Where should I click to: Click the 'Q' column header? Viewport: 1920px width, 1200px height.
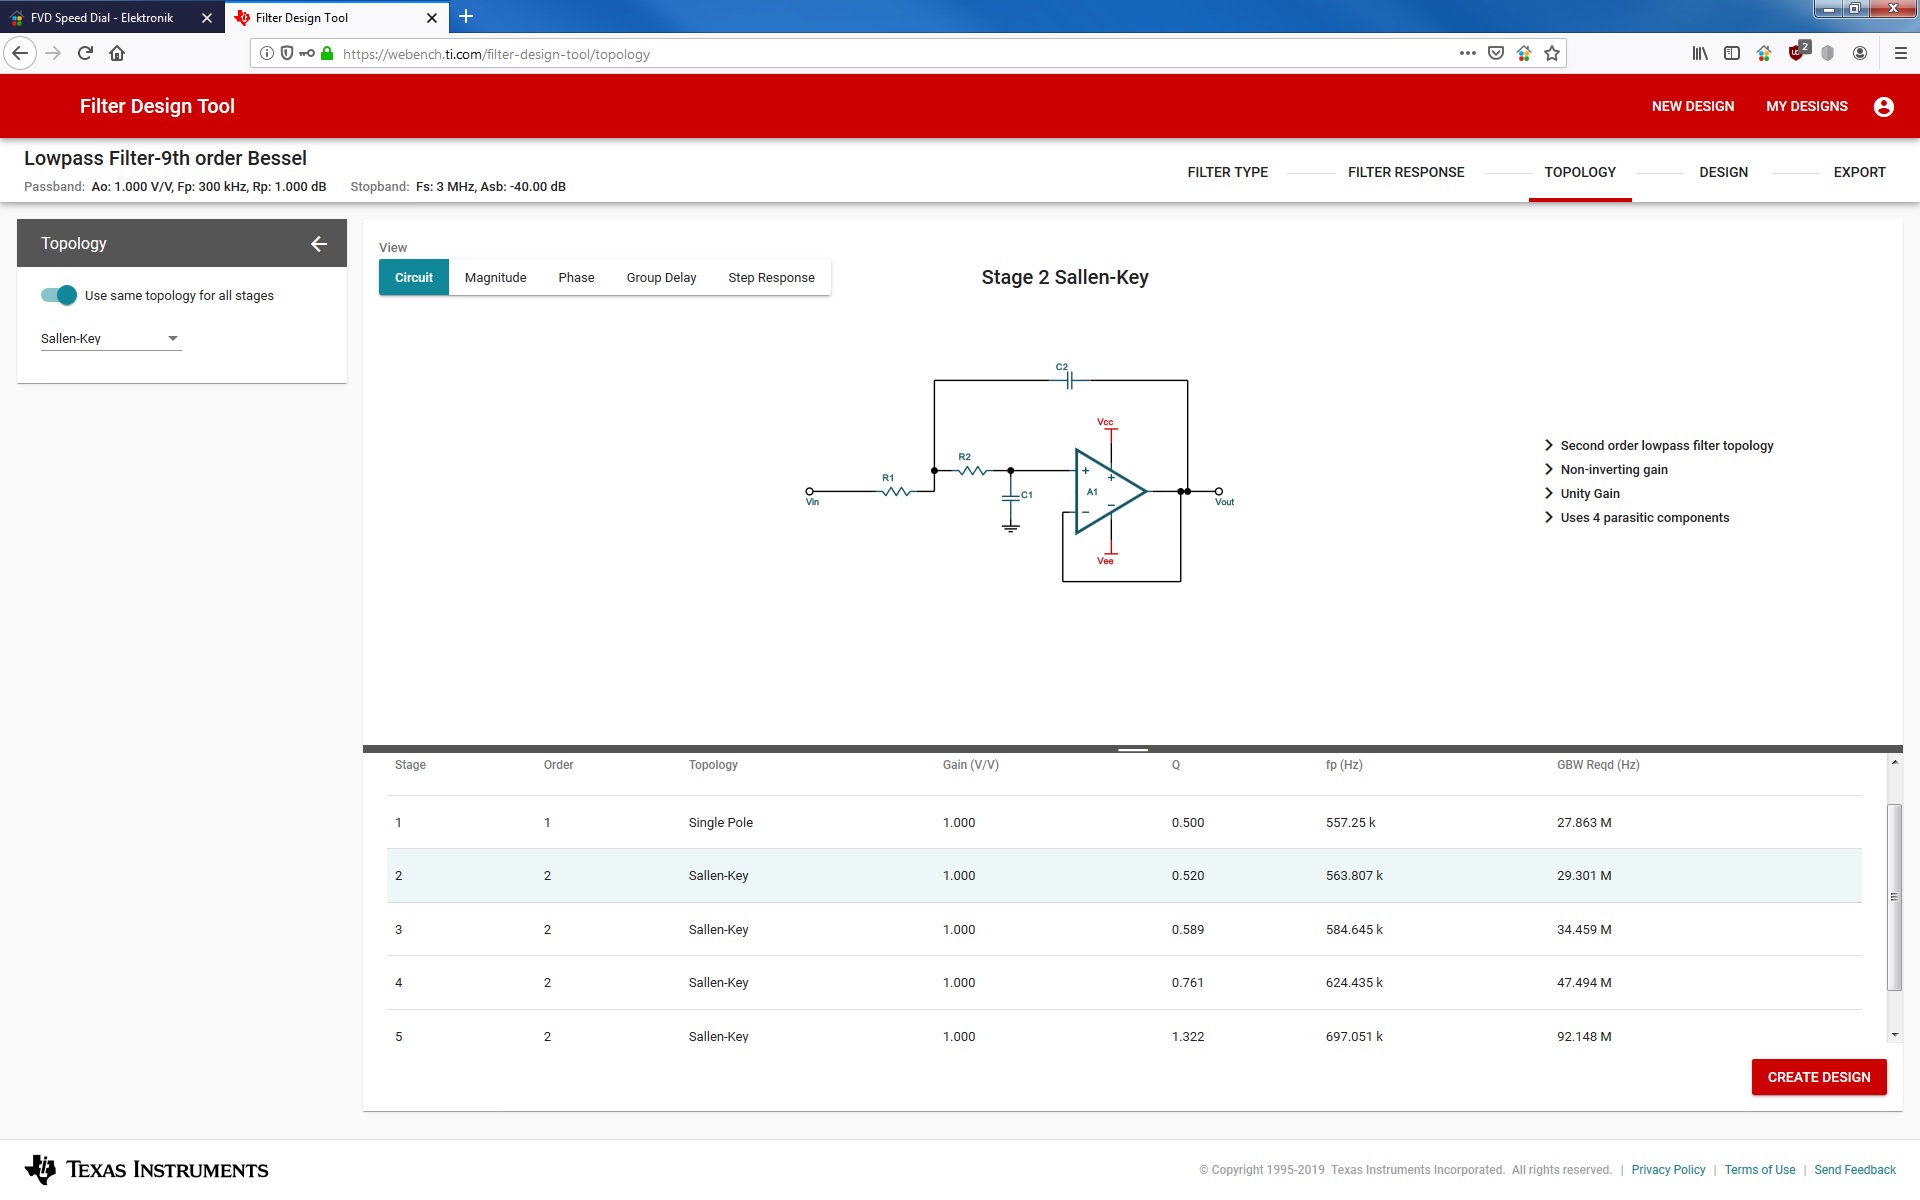click(1175, 765)
